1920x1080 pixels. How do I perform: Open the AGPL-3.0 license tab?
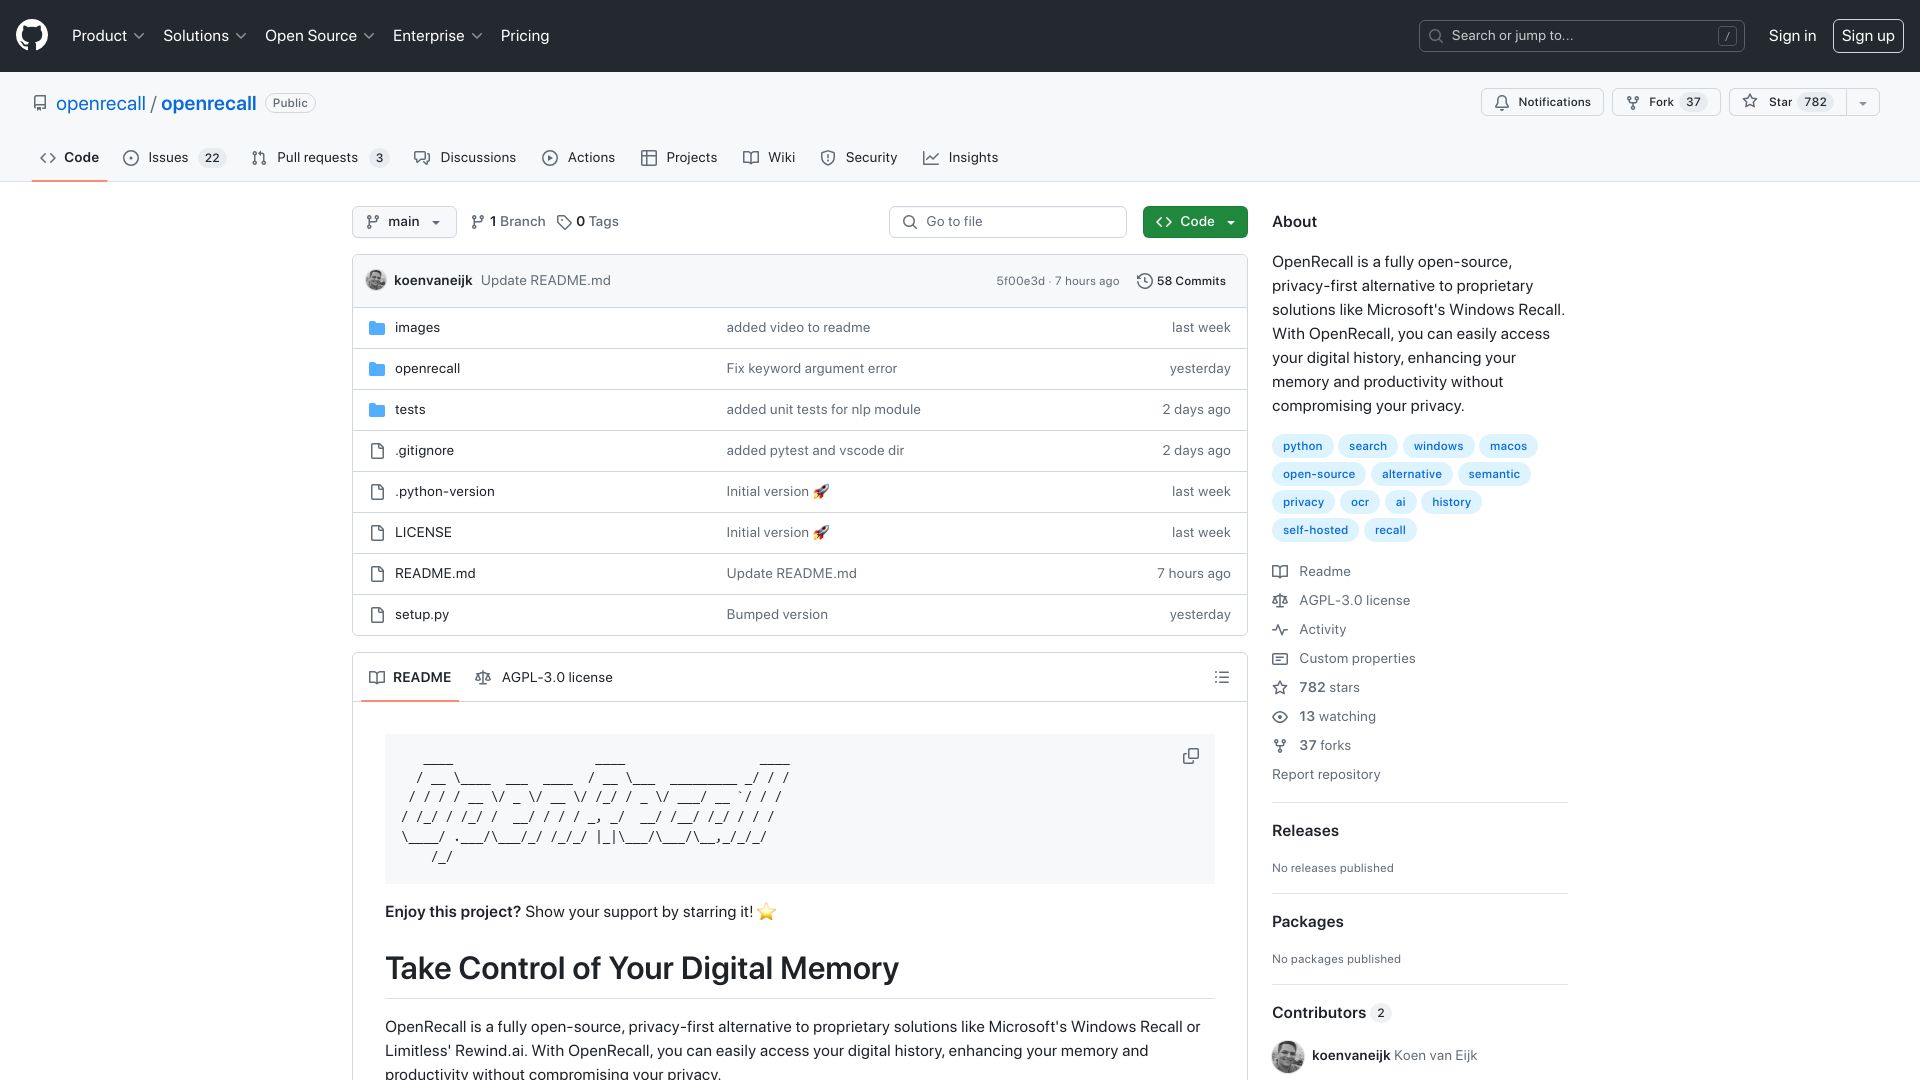pos(544,677)
